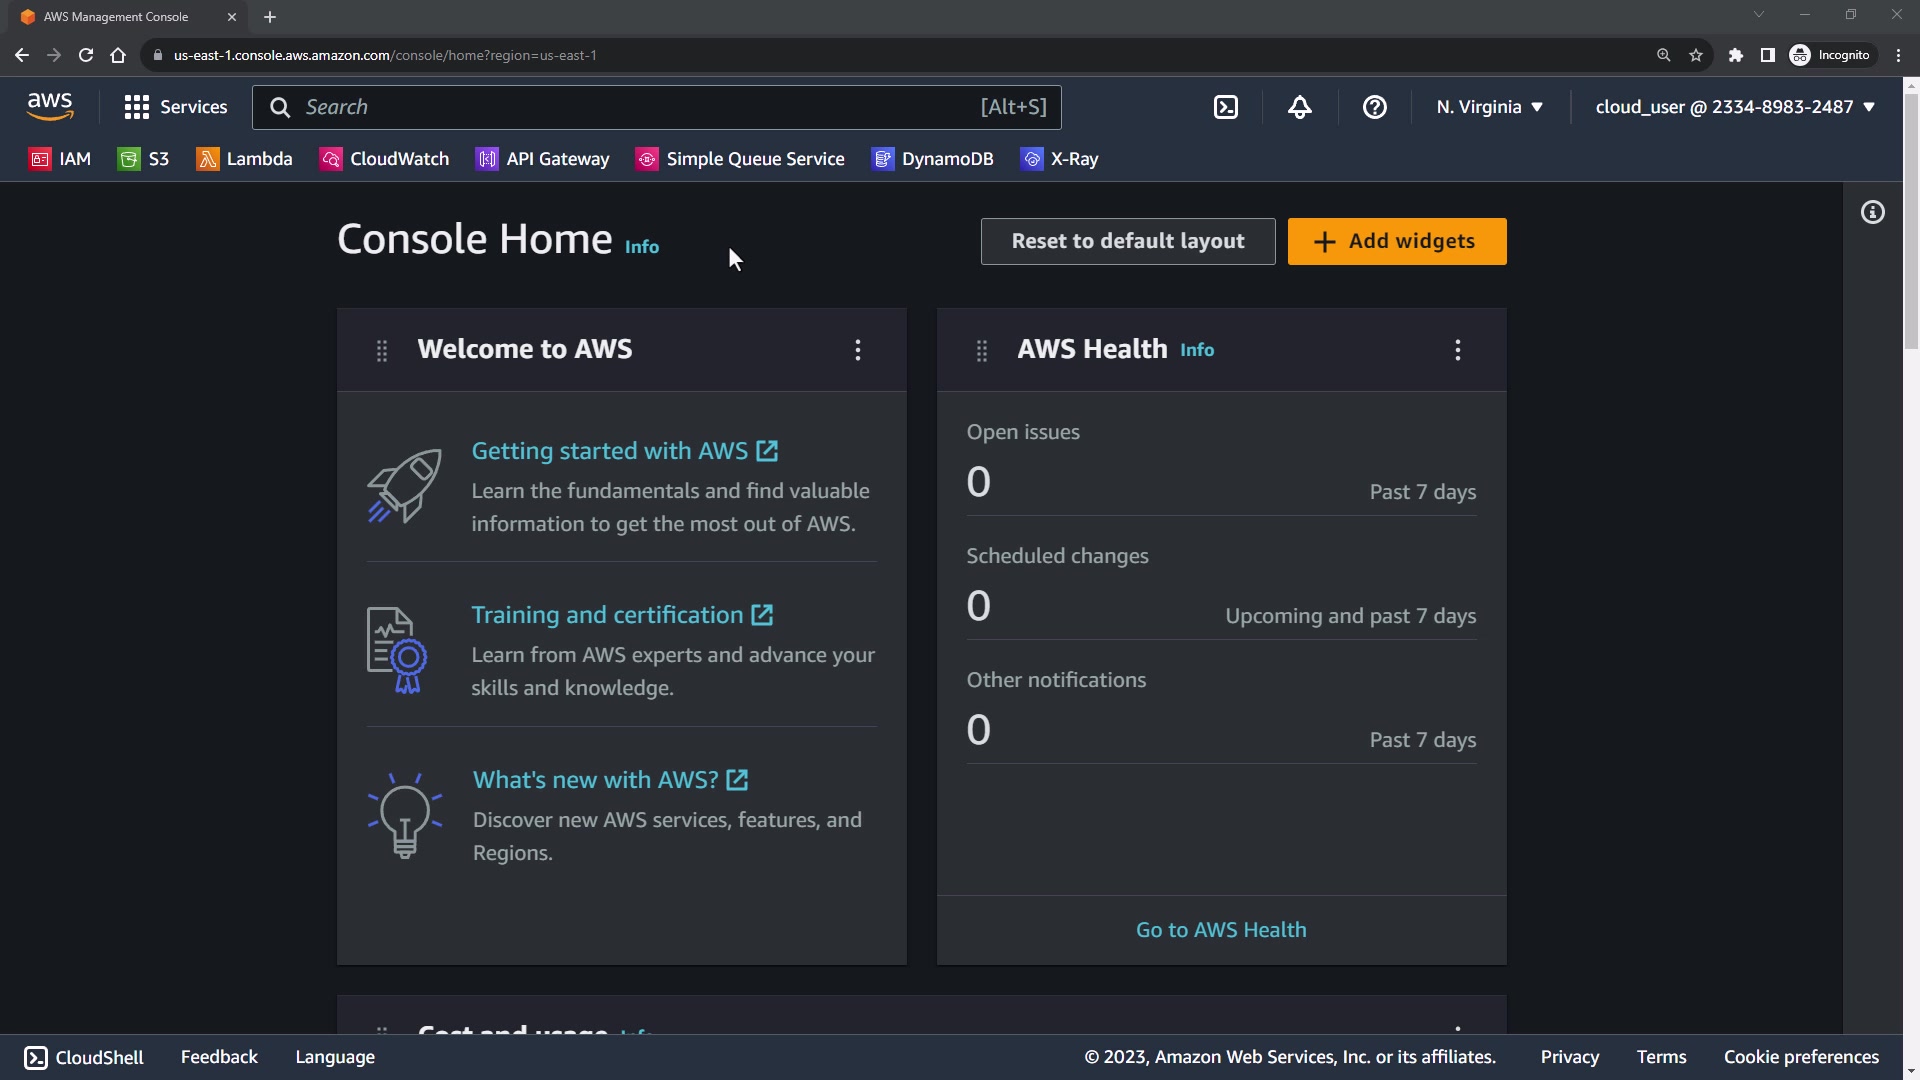
Task: Open Language menu in footer
Action: coord(335,1057)
